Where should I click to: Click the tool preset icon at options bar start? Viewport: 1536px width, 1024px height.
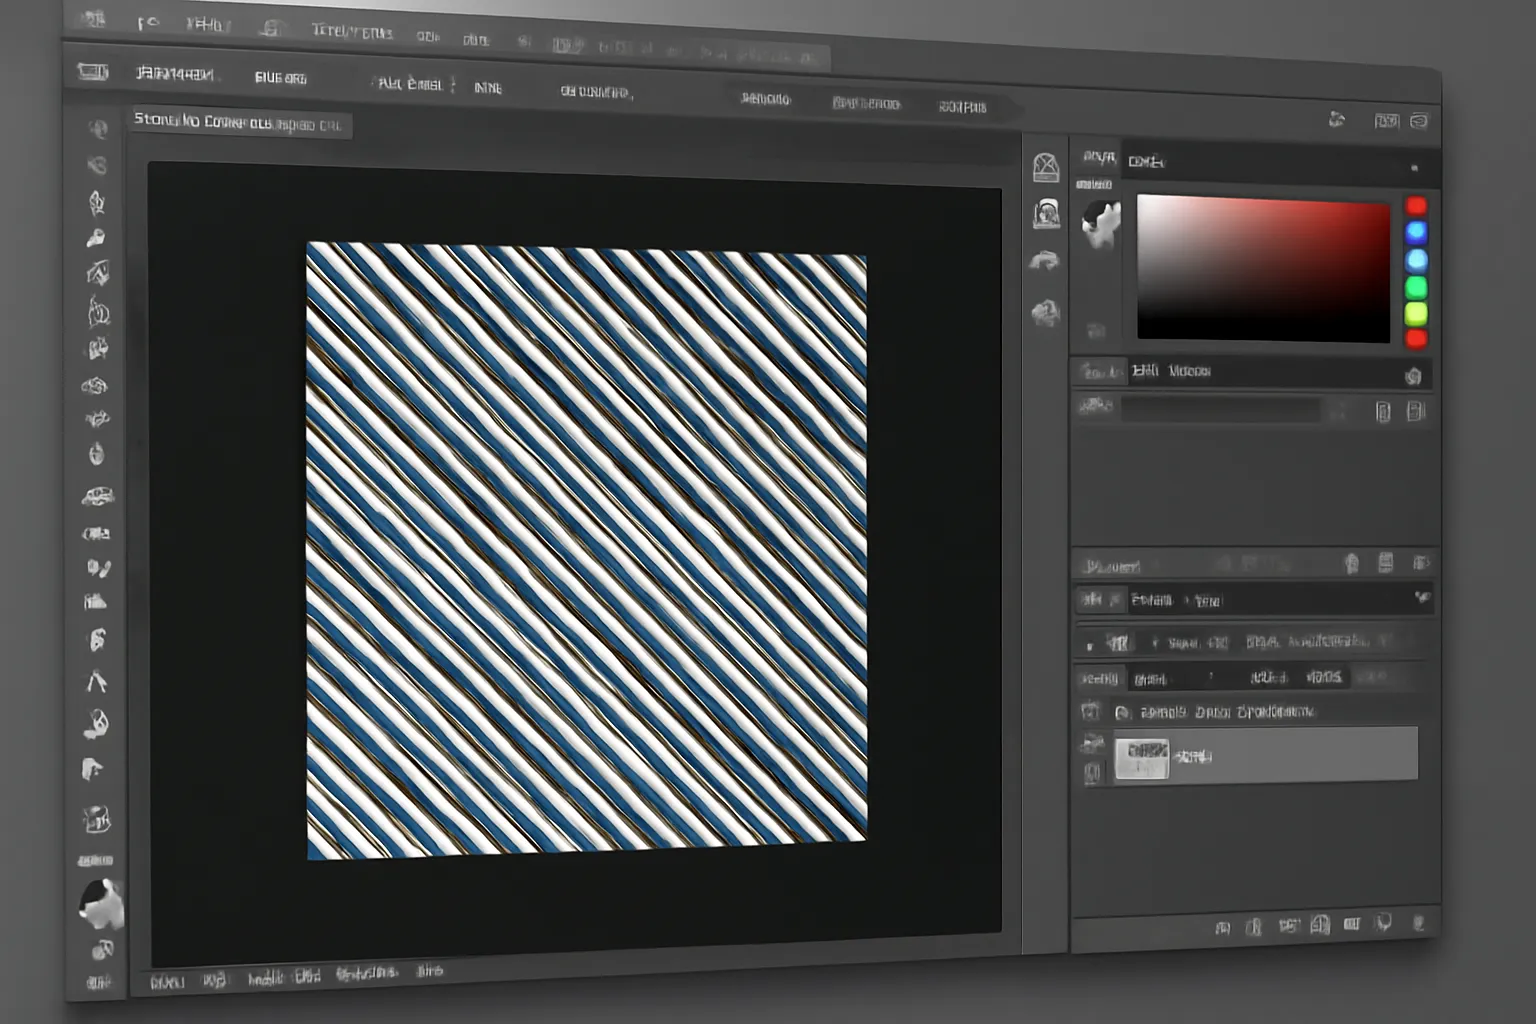pos(93,72)
